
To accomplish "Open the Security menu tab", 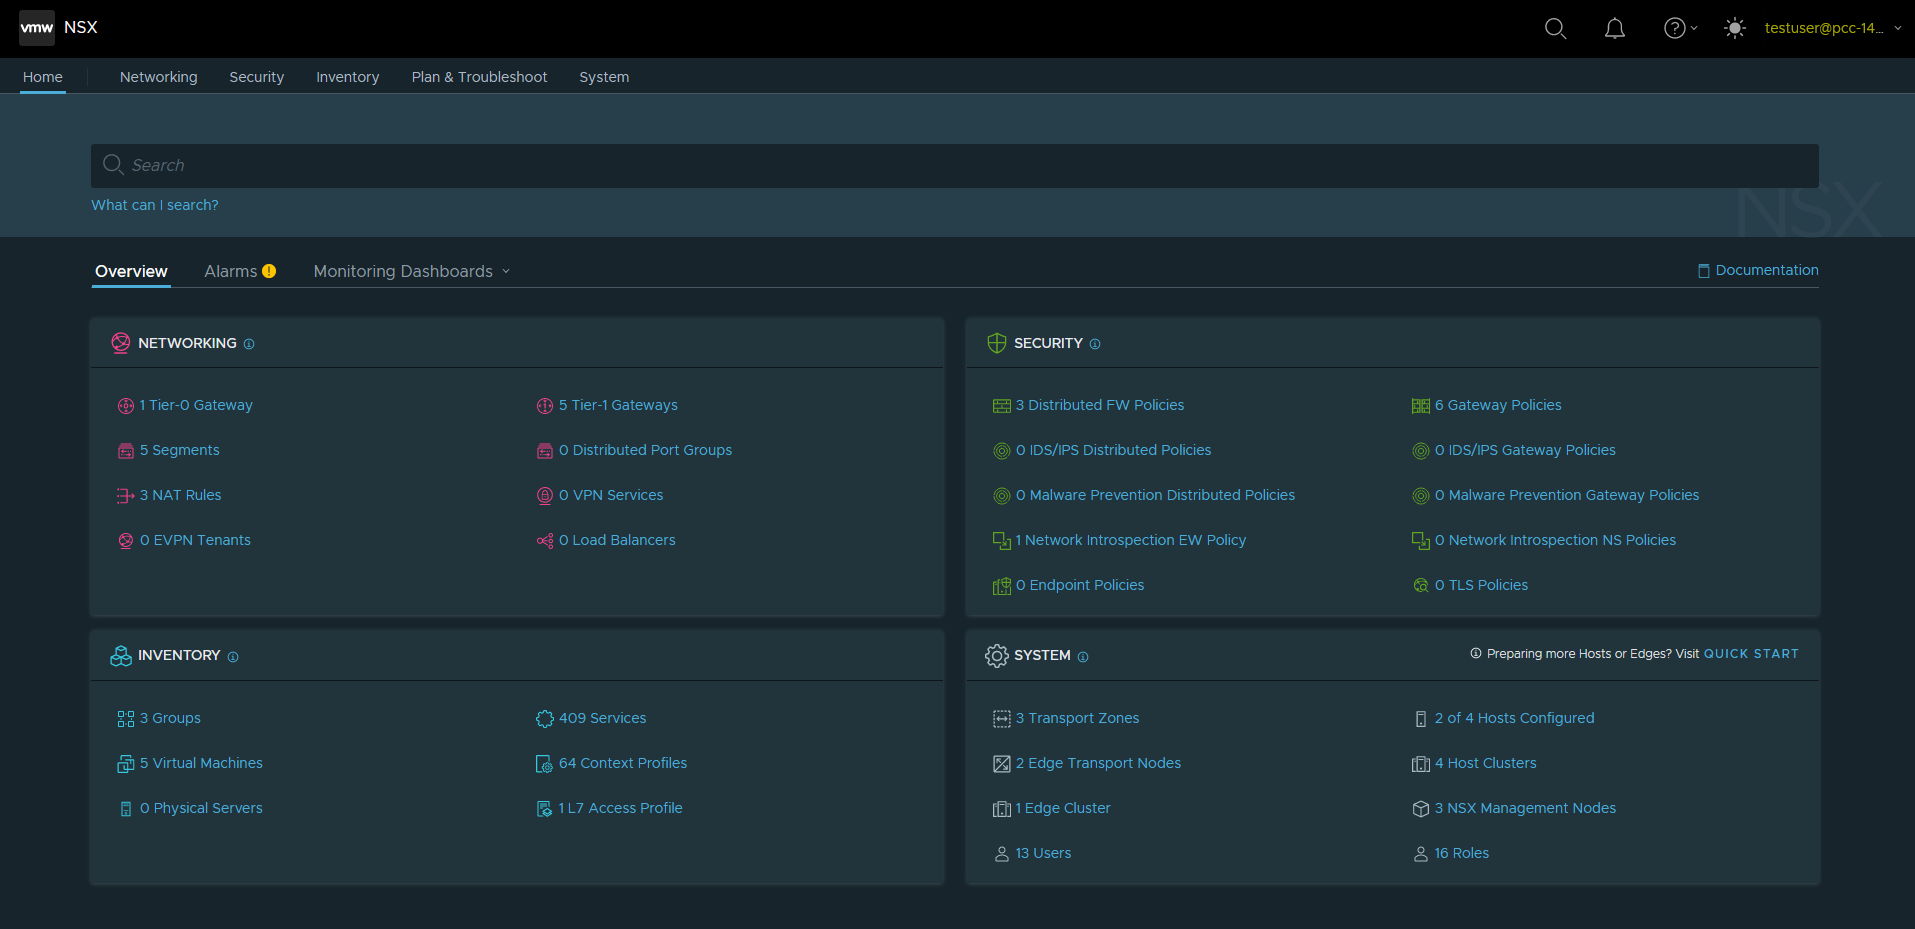I will 257,77.
